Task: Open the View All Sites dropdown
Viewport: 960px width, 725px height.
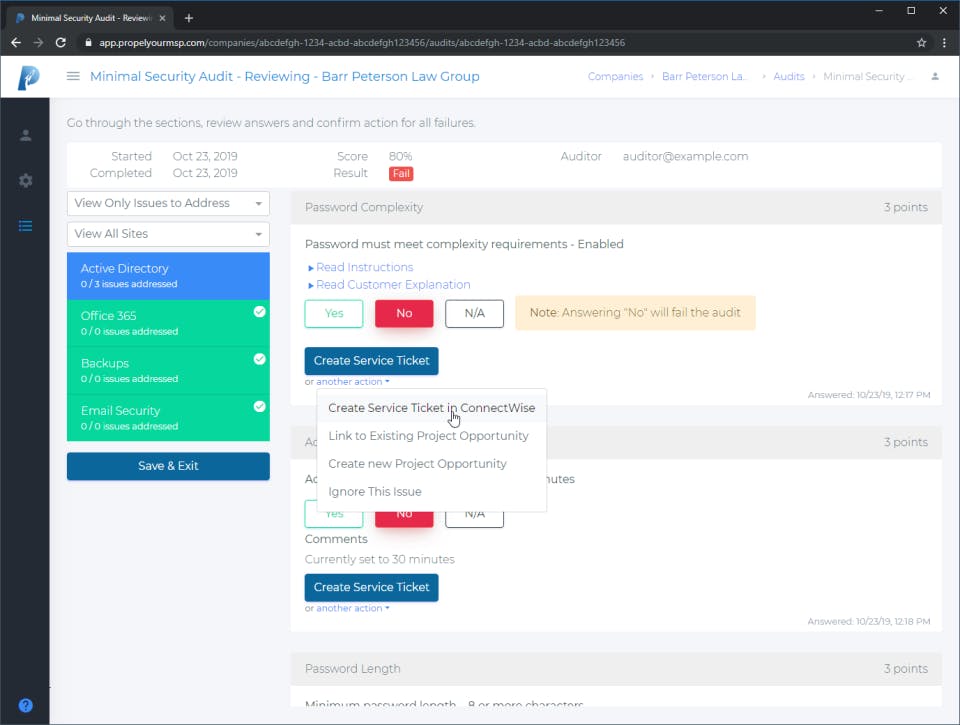Action: tap(167, 234)
